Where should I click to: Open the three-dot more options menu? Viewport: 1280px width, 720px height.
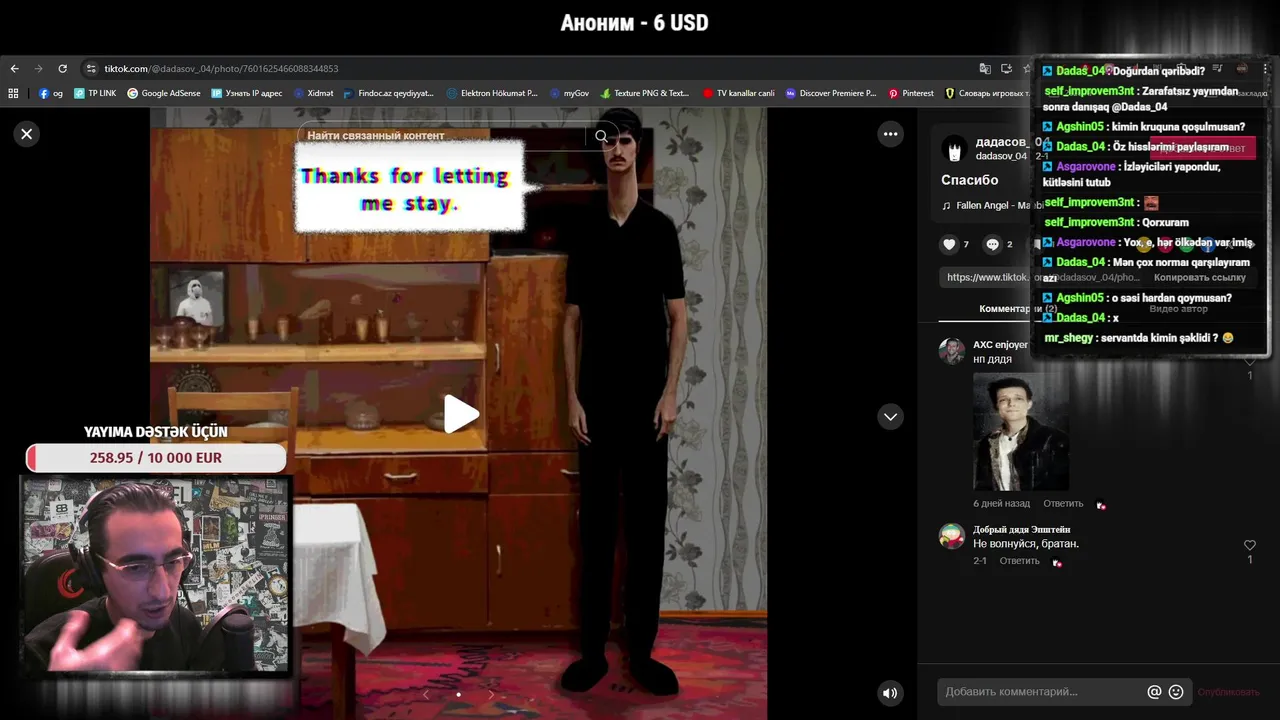[x=890, y=134]
